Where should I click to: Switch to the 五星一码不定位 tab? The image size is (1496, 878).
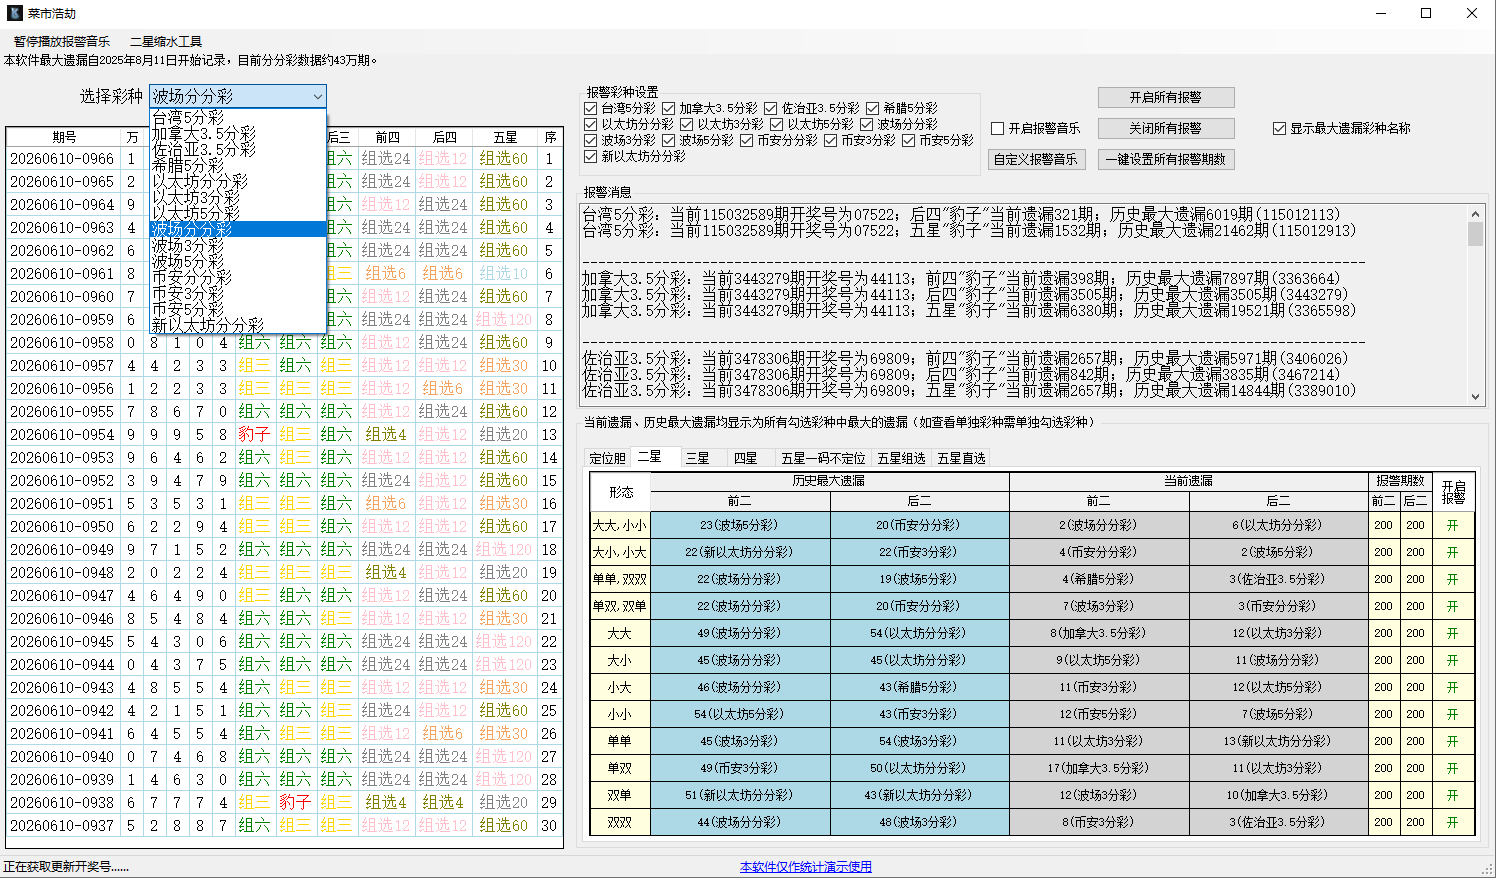point(823,458)
